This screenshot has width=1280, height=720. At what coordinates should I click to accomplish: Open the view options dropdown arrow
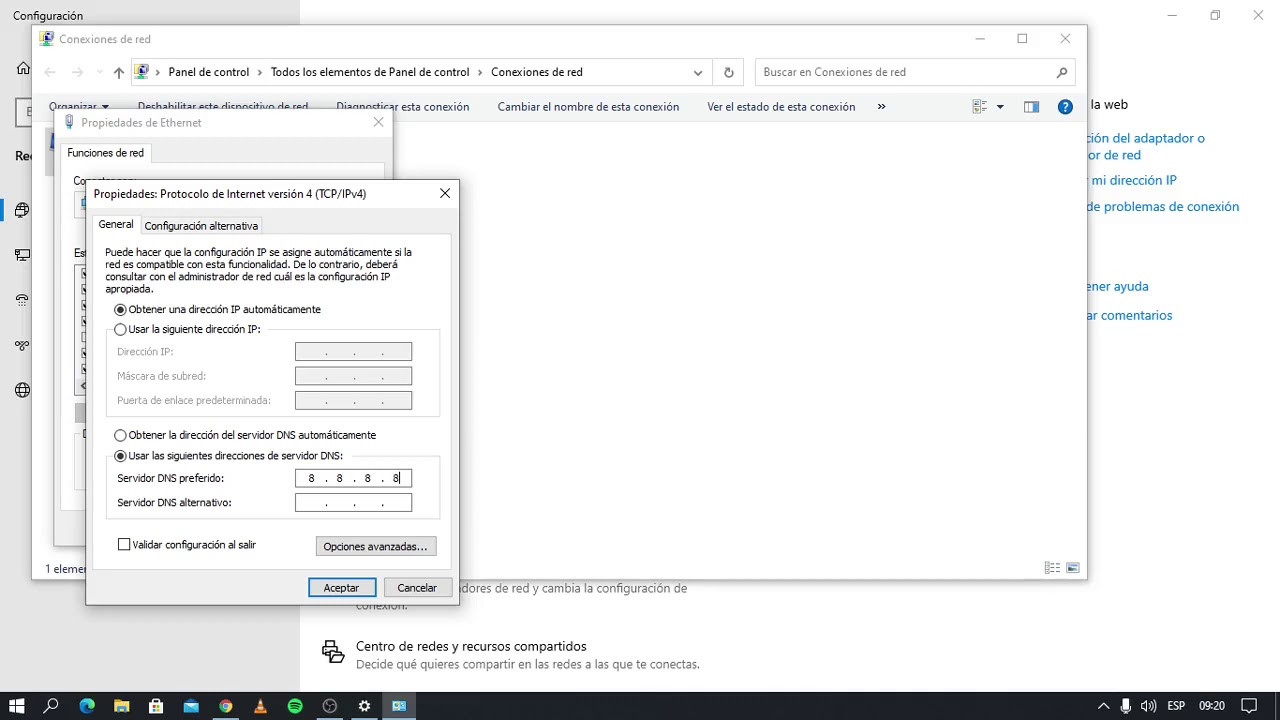click(x=1000, y=107)
